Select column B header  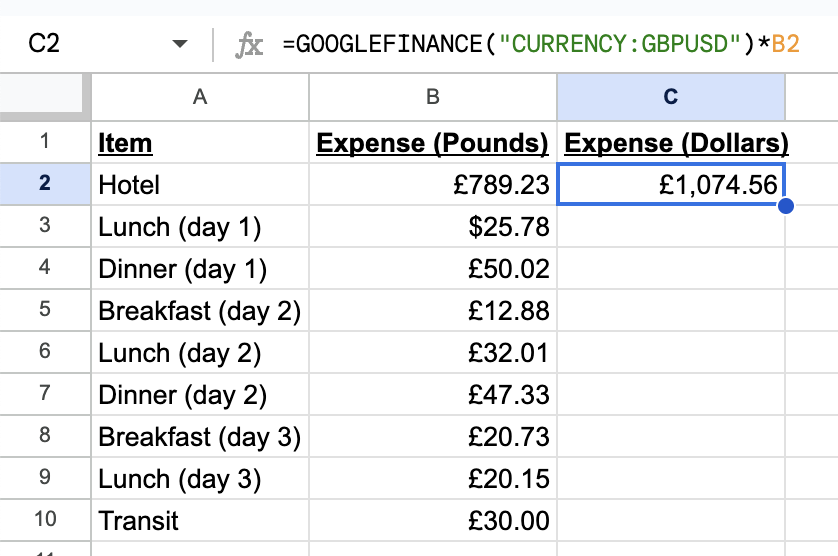point(432,96)
